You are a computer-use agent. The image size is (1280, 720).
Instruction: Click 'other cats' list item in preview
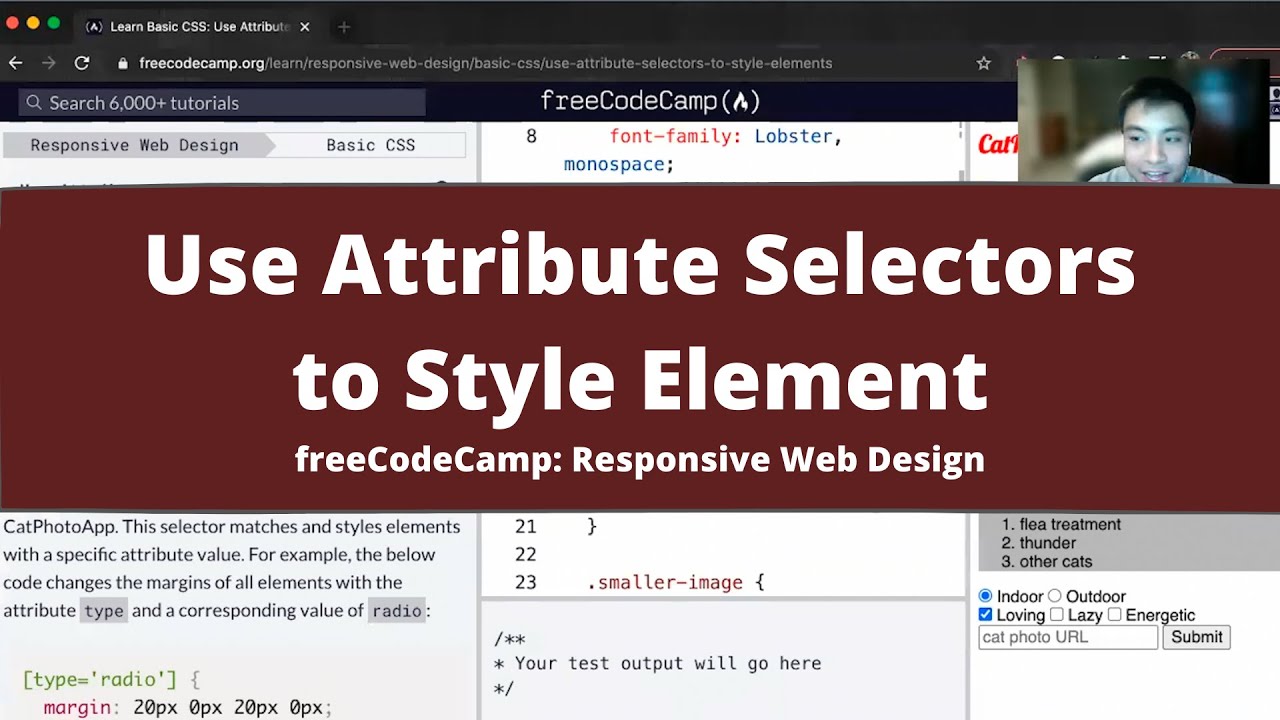(1055, 562)
